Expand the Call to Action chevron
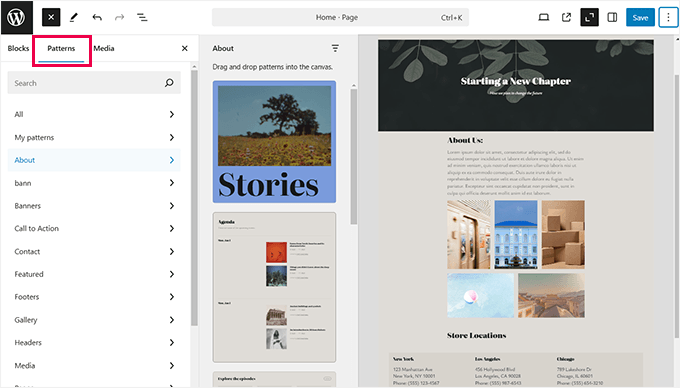Viewport: 680px width, 388px height. point(172,228)
